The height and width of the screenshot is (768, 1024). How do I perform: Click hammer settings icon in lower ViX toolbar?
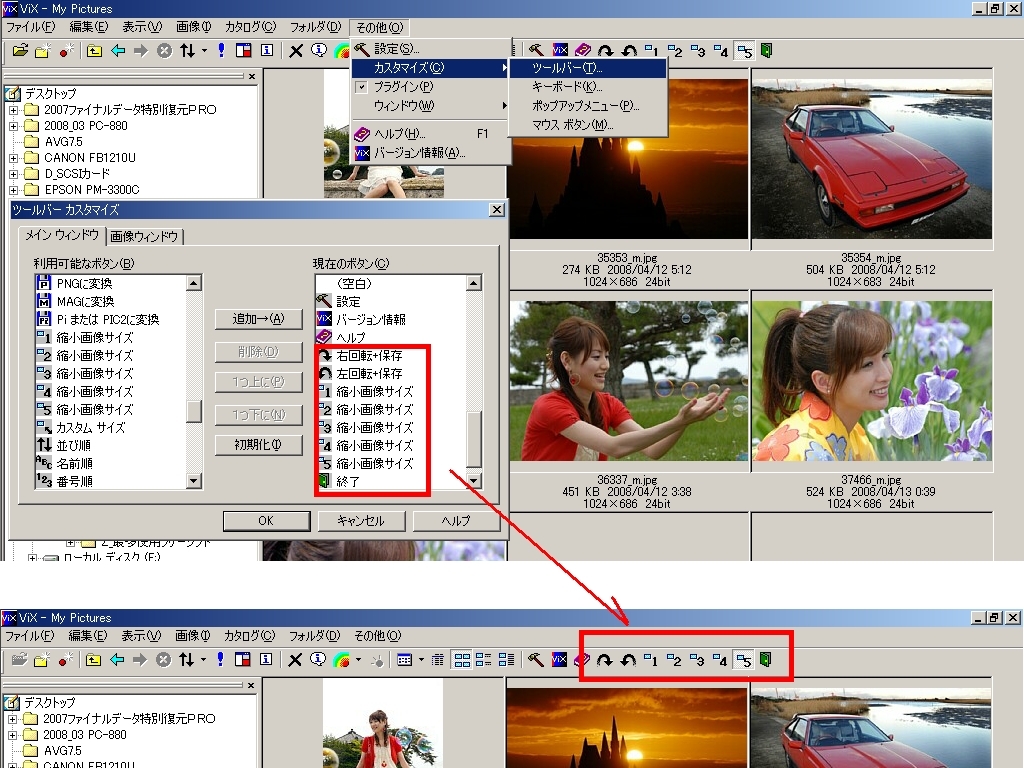click(x=536, y=660)
